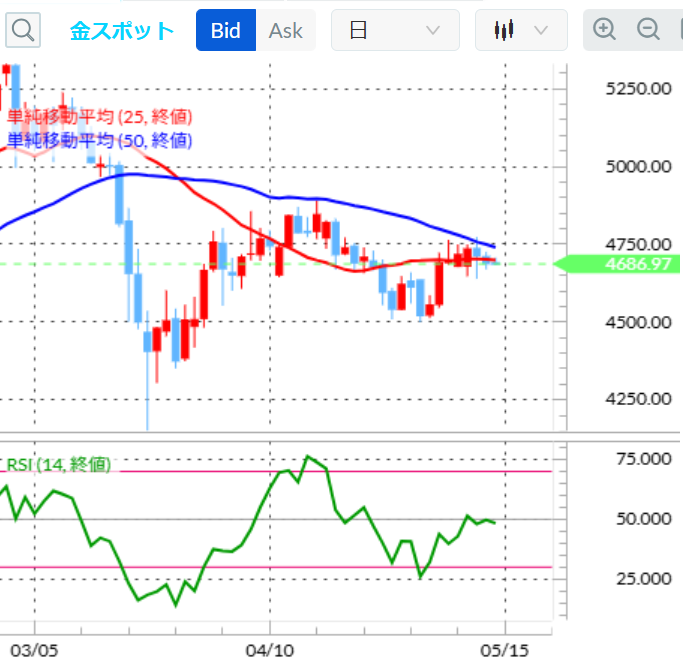Select the 単純移動平均 (25, 終値) label
683x667 pixels.
(x=99, y=117)
